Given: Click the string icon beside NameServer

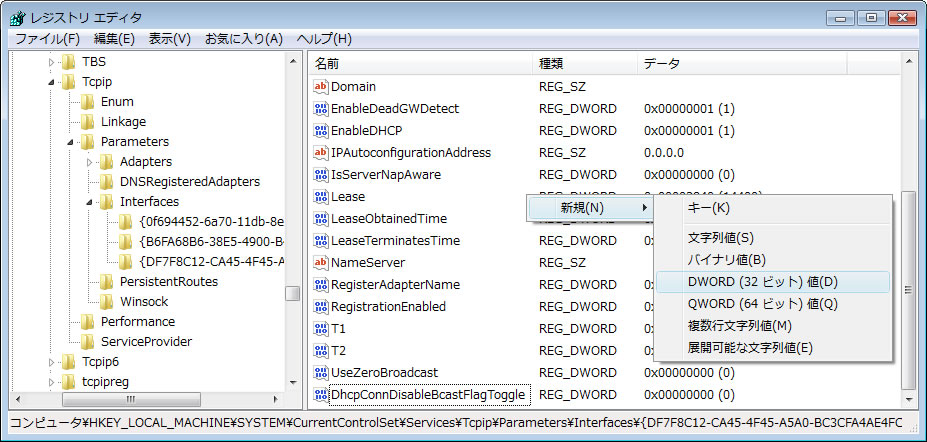Looking at the screenshot, I should pyautogui.click(x=320, y=262).
